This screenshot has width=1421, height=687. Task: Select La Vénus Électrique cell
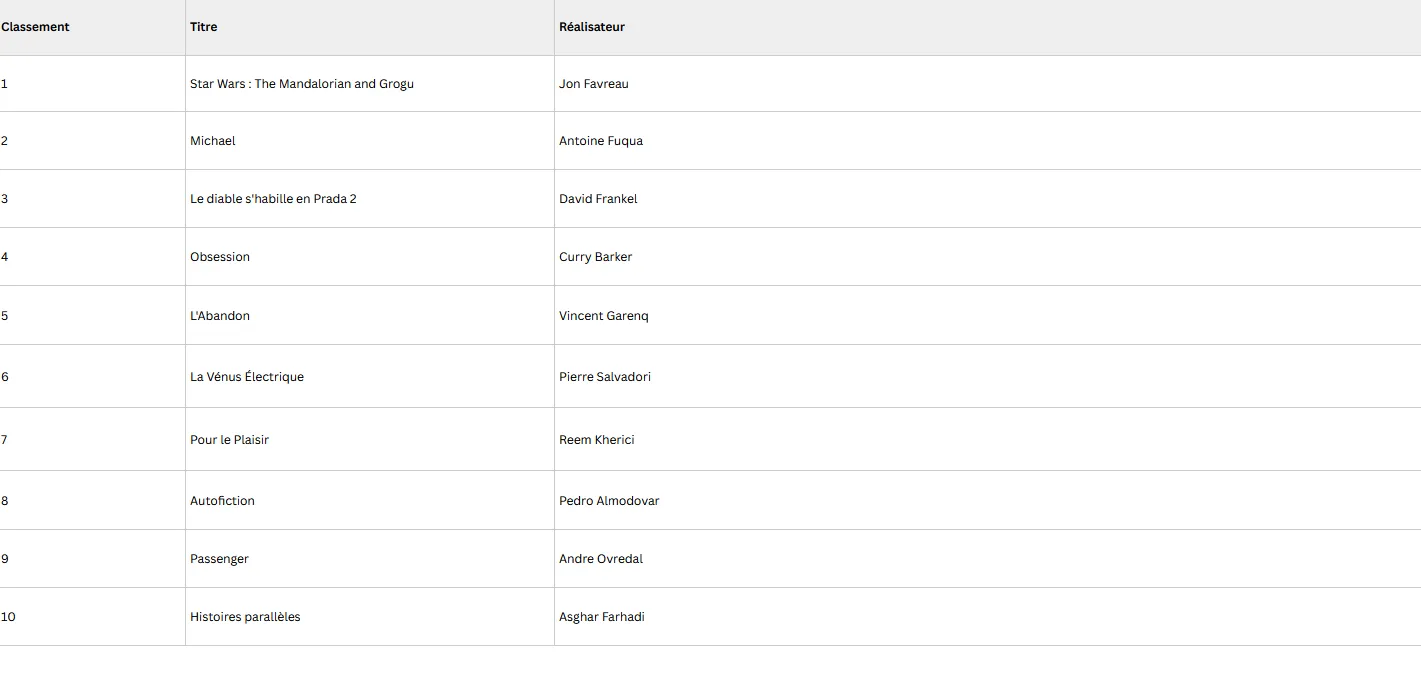pyautogui.click(x=370, y=377)
